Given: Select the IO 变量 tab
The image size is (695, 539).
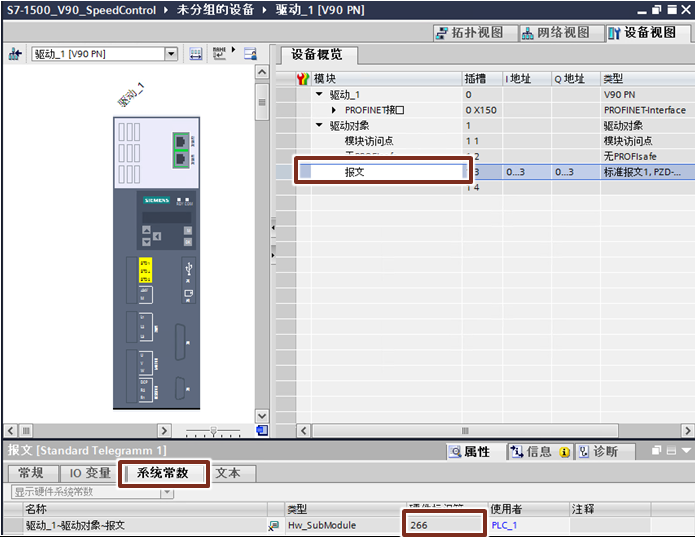Looking at the screenshot, I should coord(90,473).
